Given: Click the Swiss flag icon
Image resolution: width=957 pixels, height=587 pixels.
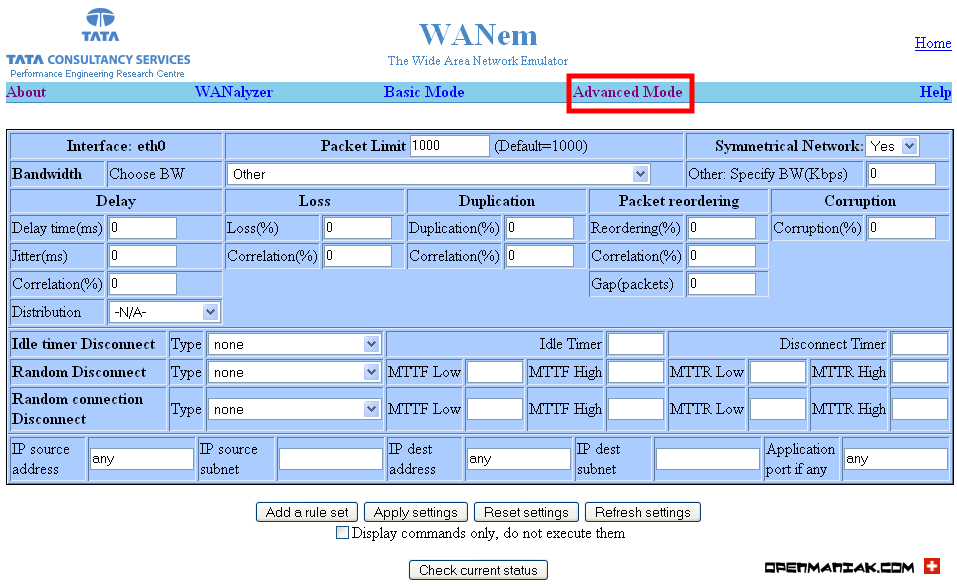Looking at the screenshot, I should [x=931, y=566].
